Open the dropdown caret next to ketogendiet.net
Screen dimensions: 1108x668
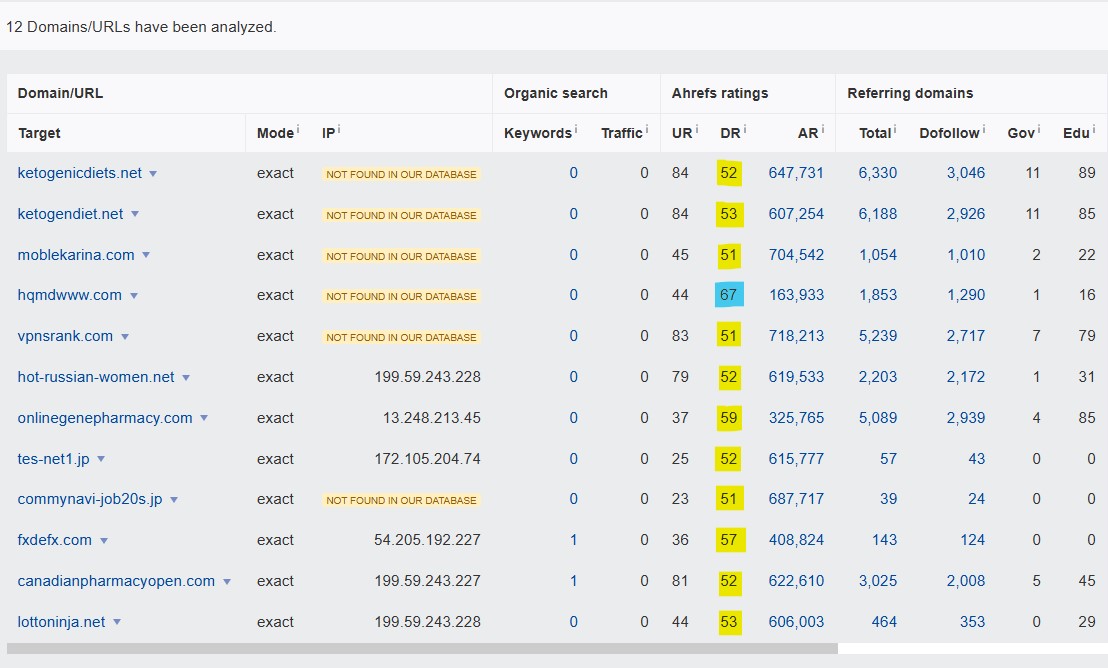click(x=135, y=214)
